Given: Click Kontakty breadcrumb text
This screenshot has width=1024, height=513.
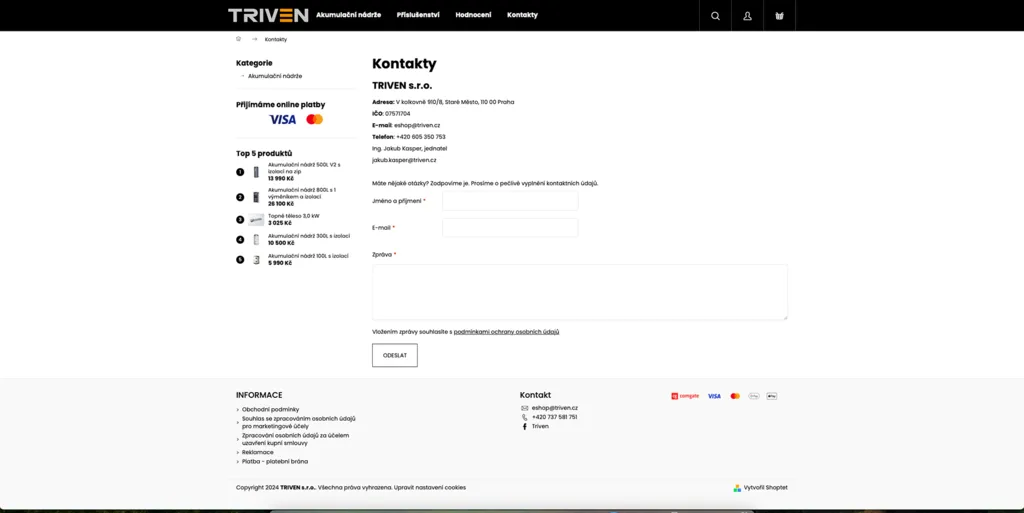Looking at the screenshot, I should click(276, 39).
